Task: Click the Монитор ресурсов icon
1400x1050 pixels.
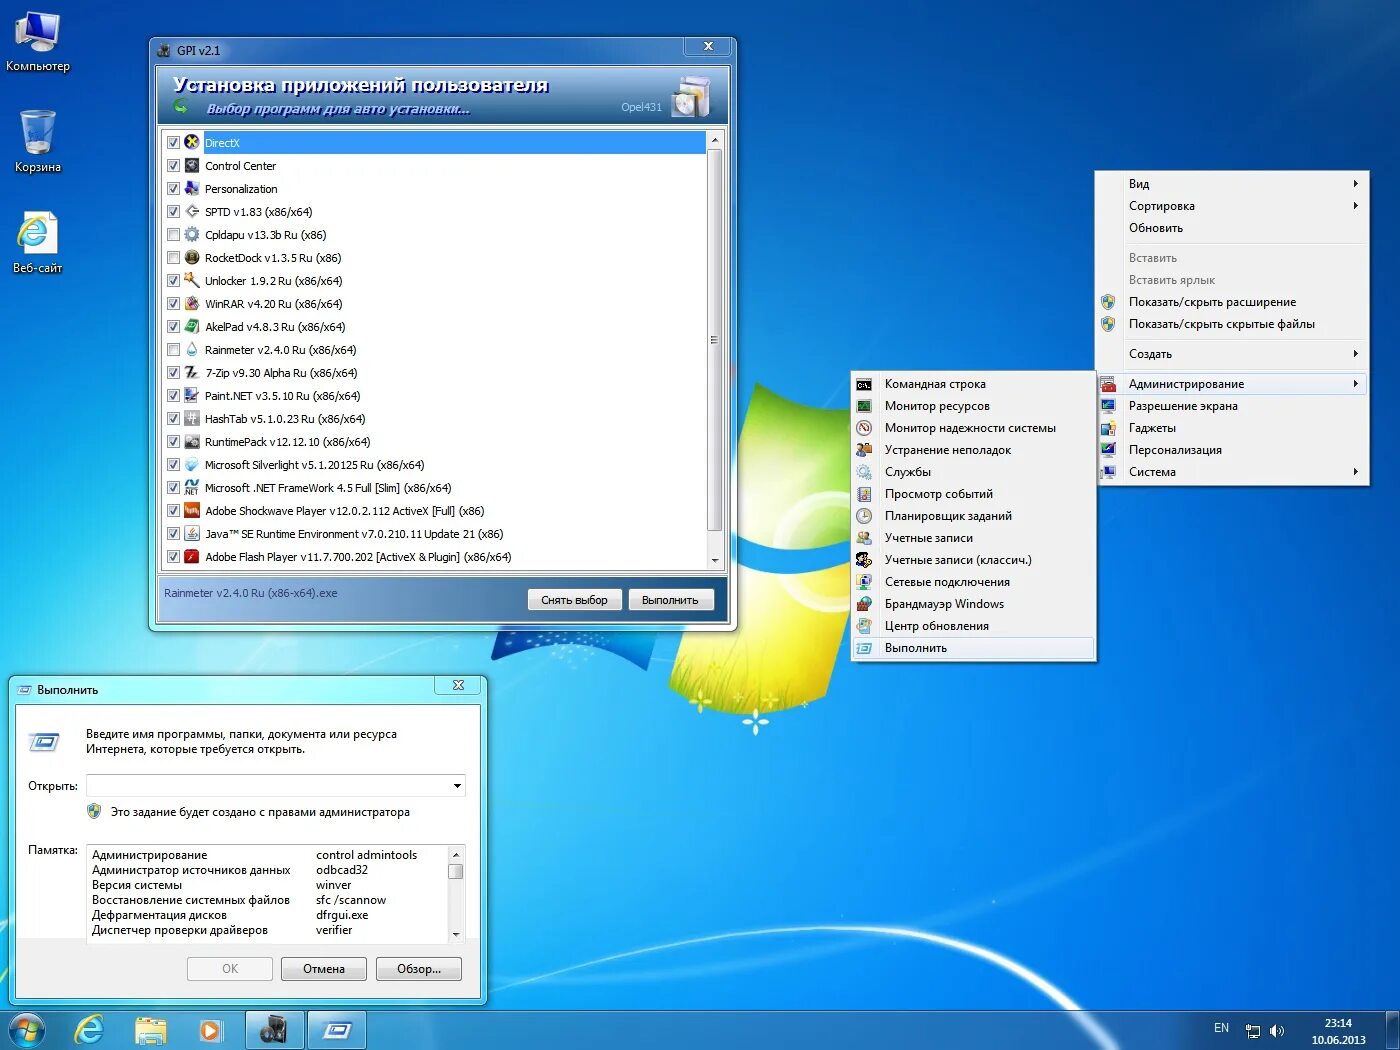Action: coord(864,406)
